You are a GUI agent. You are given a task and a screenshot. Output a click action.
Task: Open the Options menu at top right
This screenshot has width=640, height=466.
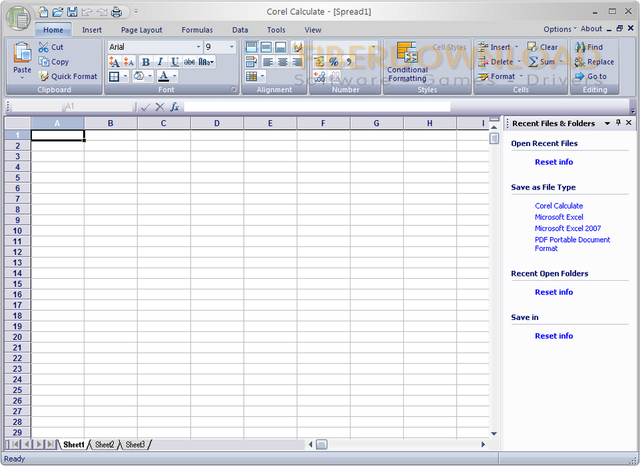pyautogui.click(x=560, y=29)
